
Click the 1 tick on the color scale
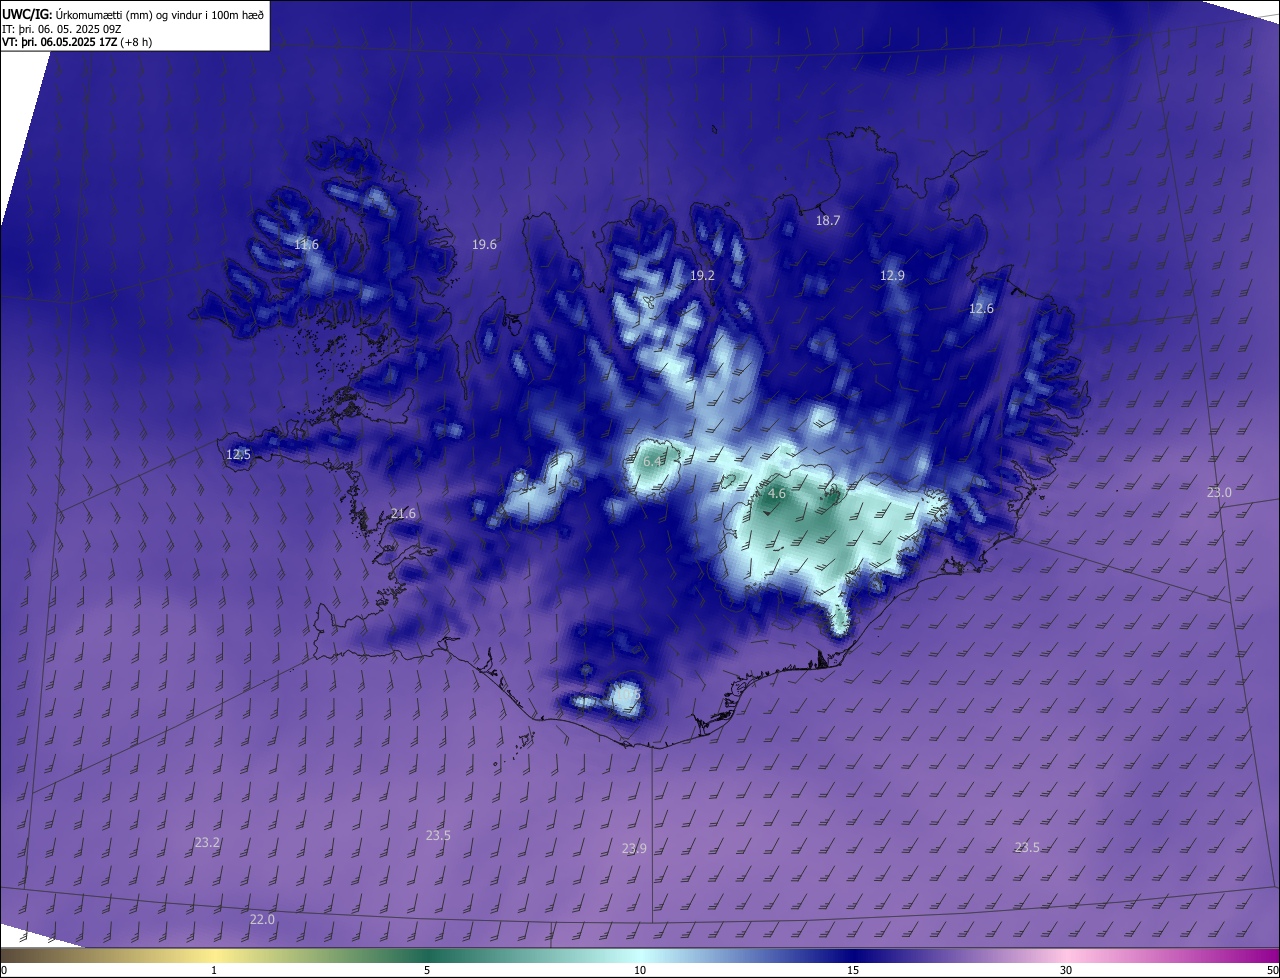click(214, 971)
